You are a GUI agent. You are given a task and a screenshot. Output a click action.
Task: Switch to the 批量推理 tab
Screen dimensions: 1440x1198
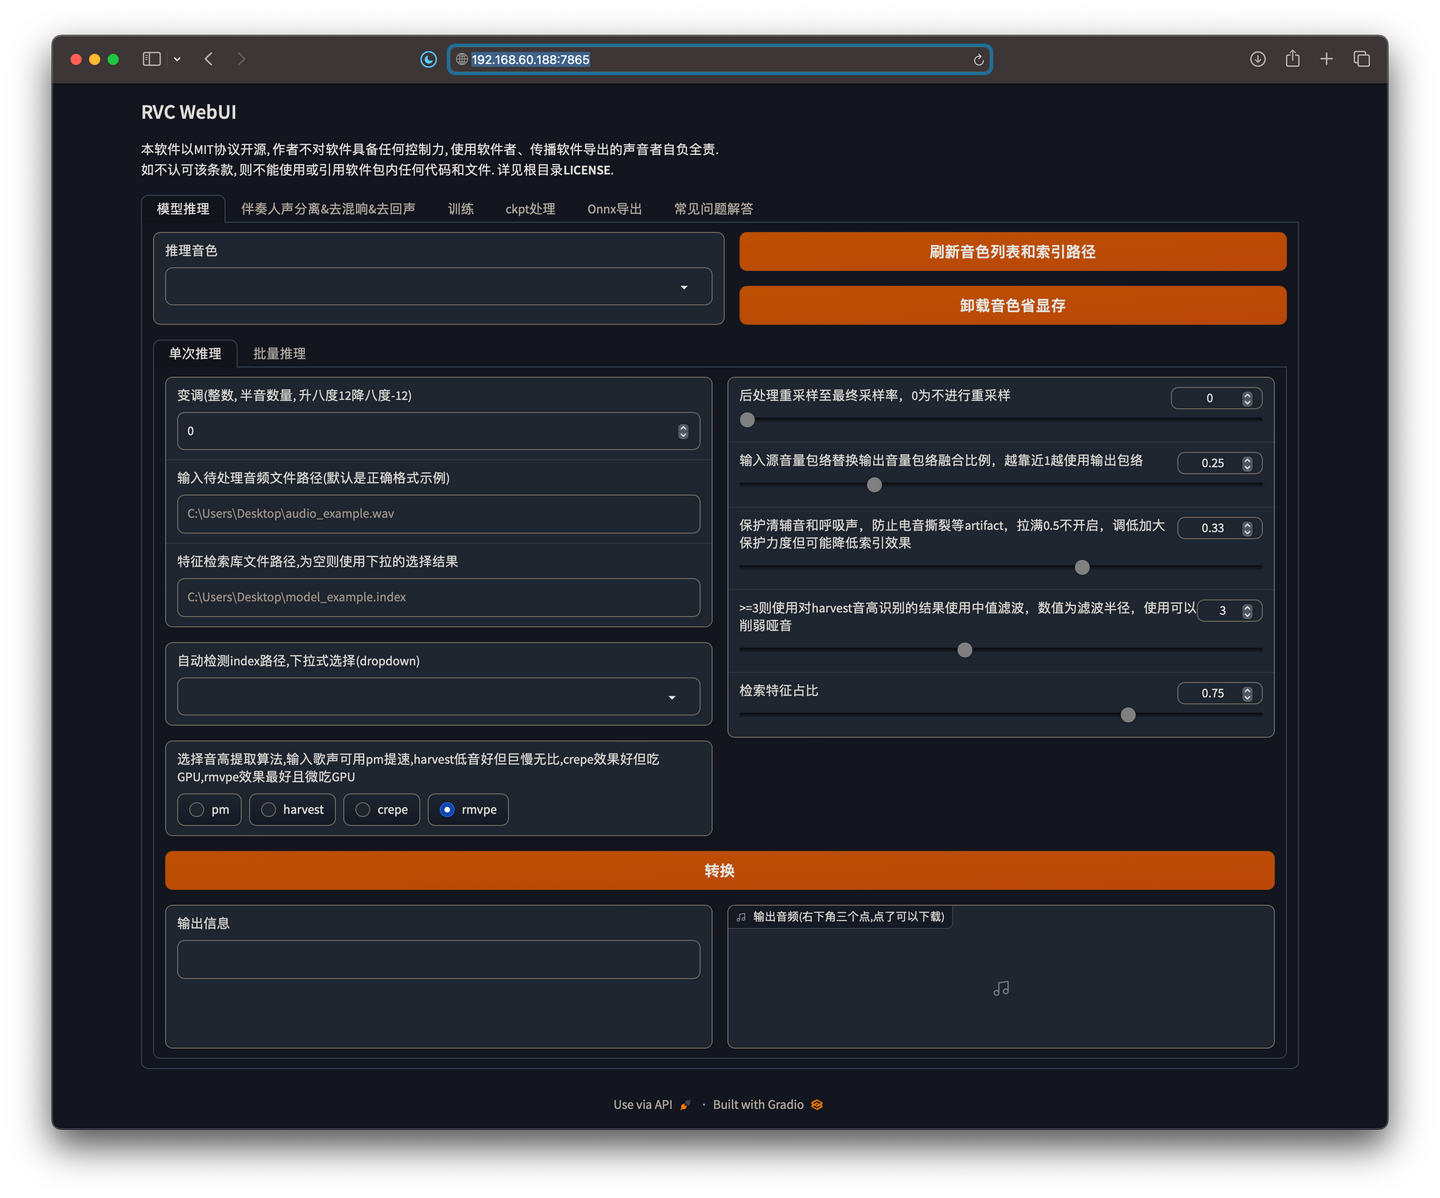point(279,353)
